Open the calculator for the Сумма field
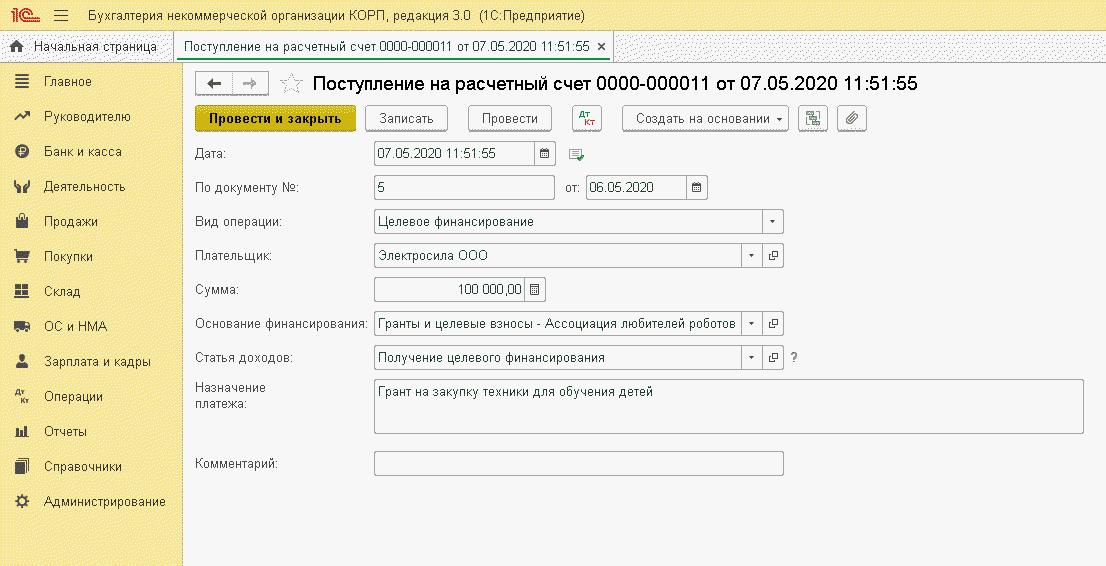This screenshot has width=1106, height=566. click(x=535, y=289)
